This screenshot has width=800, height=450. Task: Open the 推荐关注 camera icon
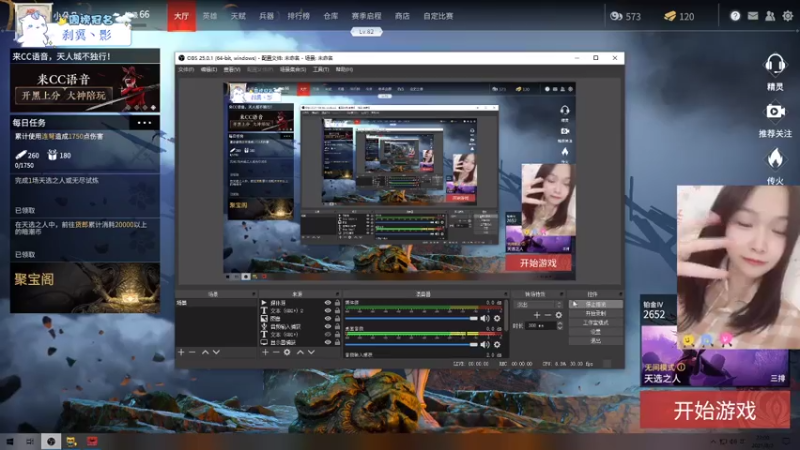(x=775, y=111)
